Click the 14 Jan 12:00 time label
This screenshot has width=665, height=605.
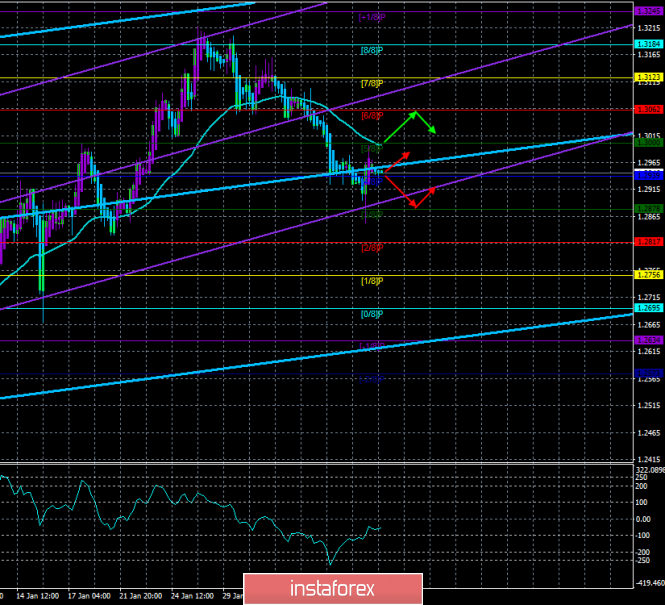coord(37,596)
